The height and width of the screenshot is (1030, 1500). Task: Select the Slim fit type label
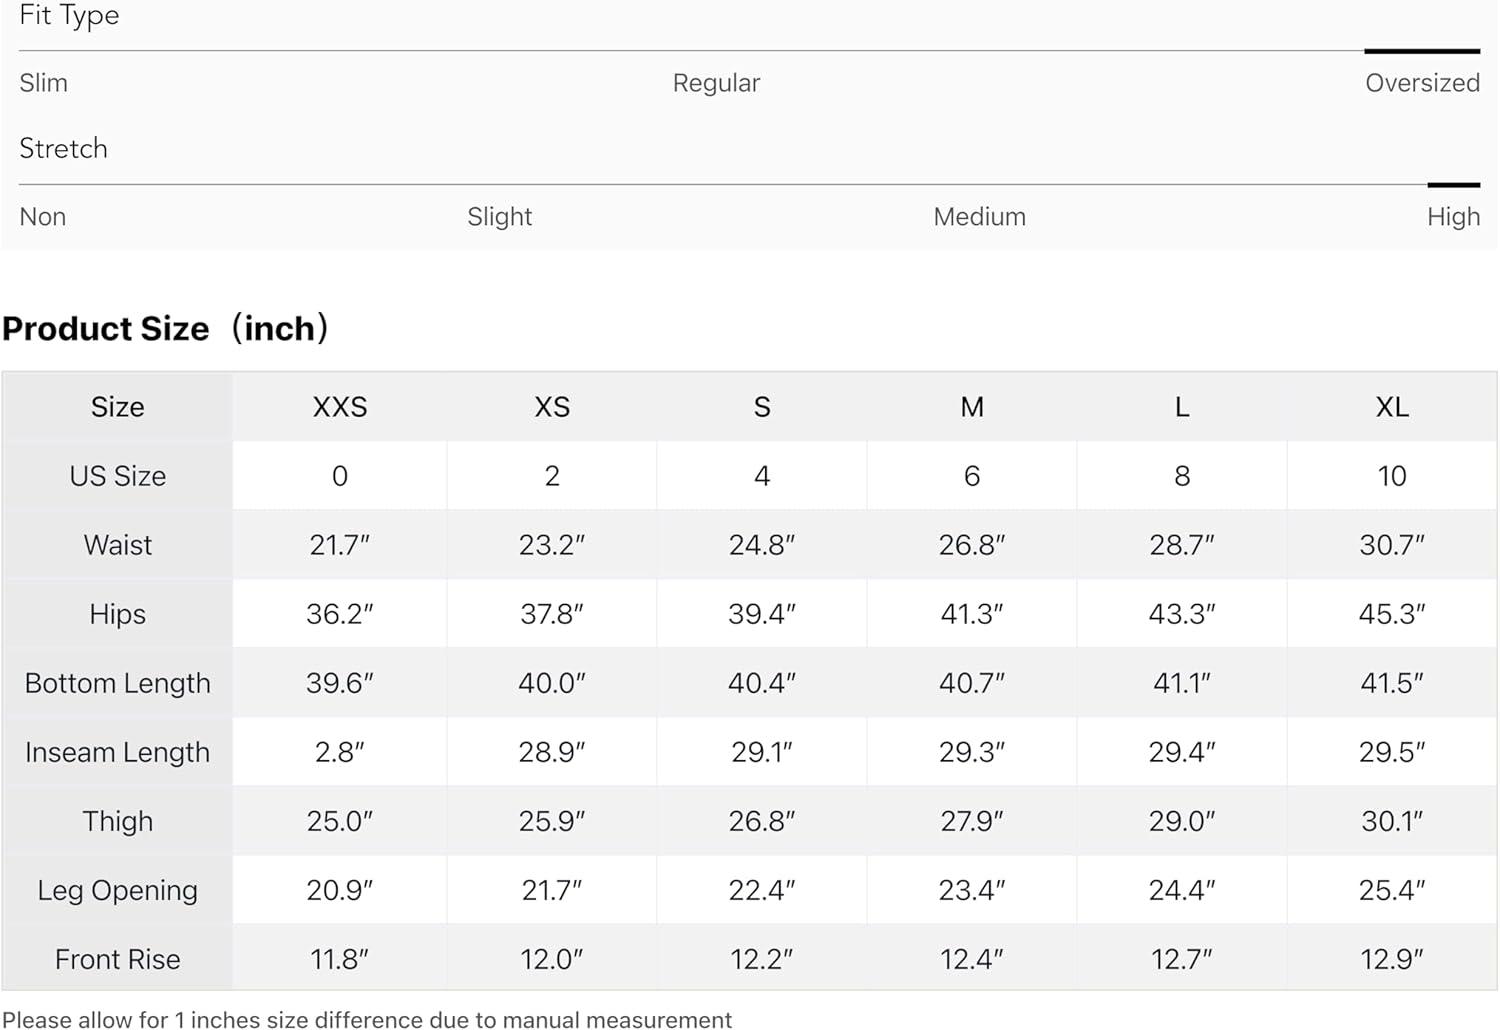(x=44, y=83)
